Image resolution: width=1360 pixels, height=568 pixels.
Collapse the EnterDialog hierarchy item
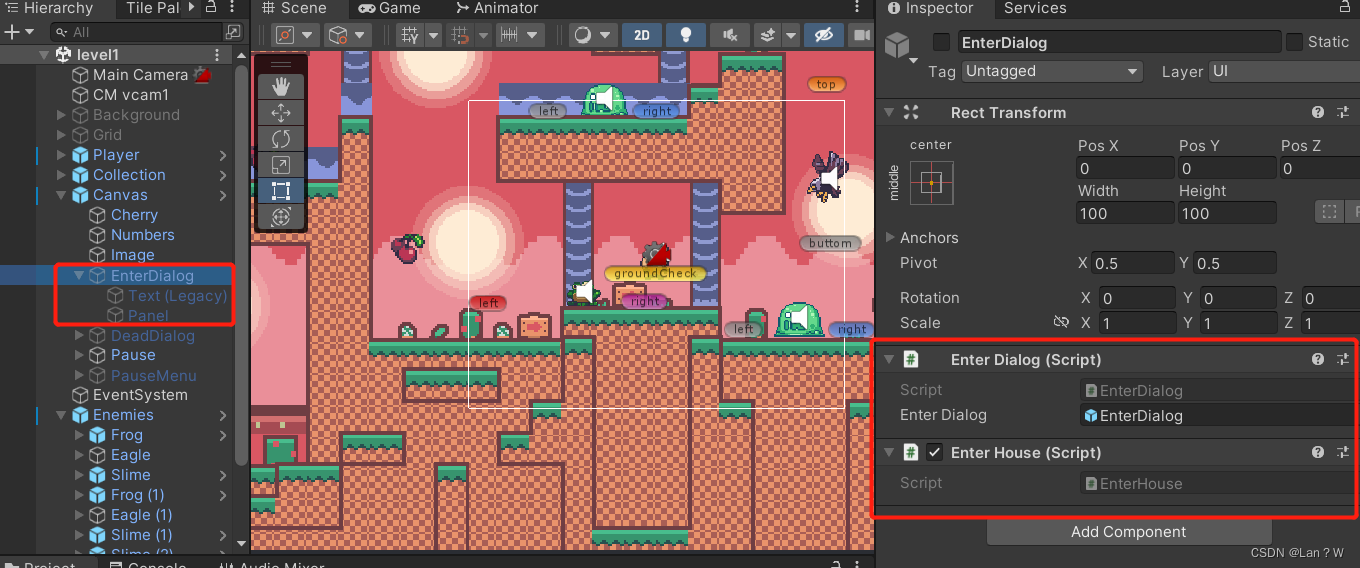pyautogui.click(x=79, y=276)
